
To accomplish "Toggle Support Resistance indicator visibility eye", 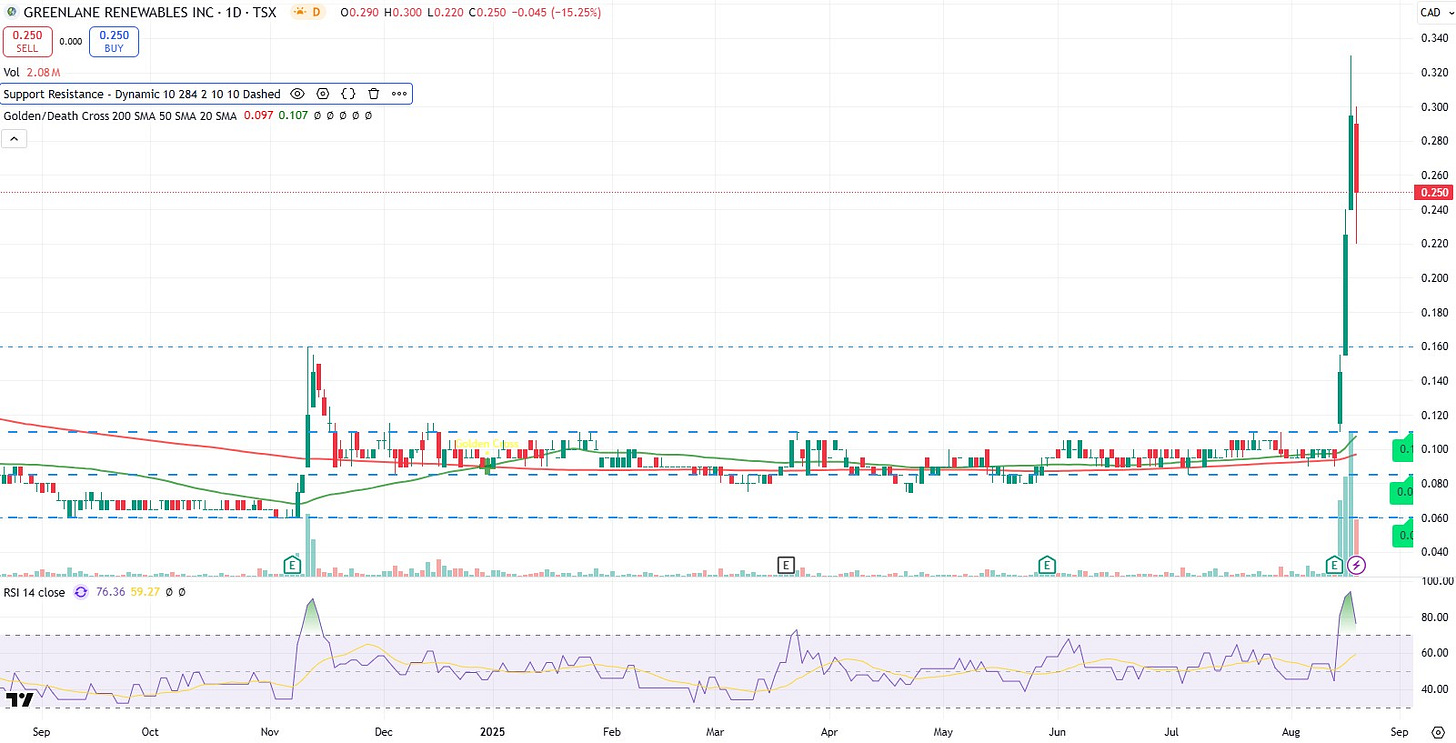I will (x=297, y=94).
